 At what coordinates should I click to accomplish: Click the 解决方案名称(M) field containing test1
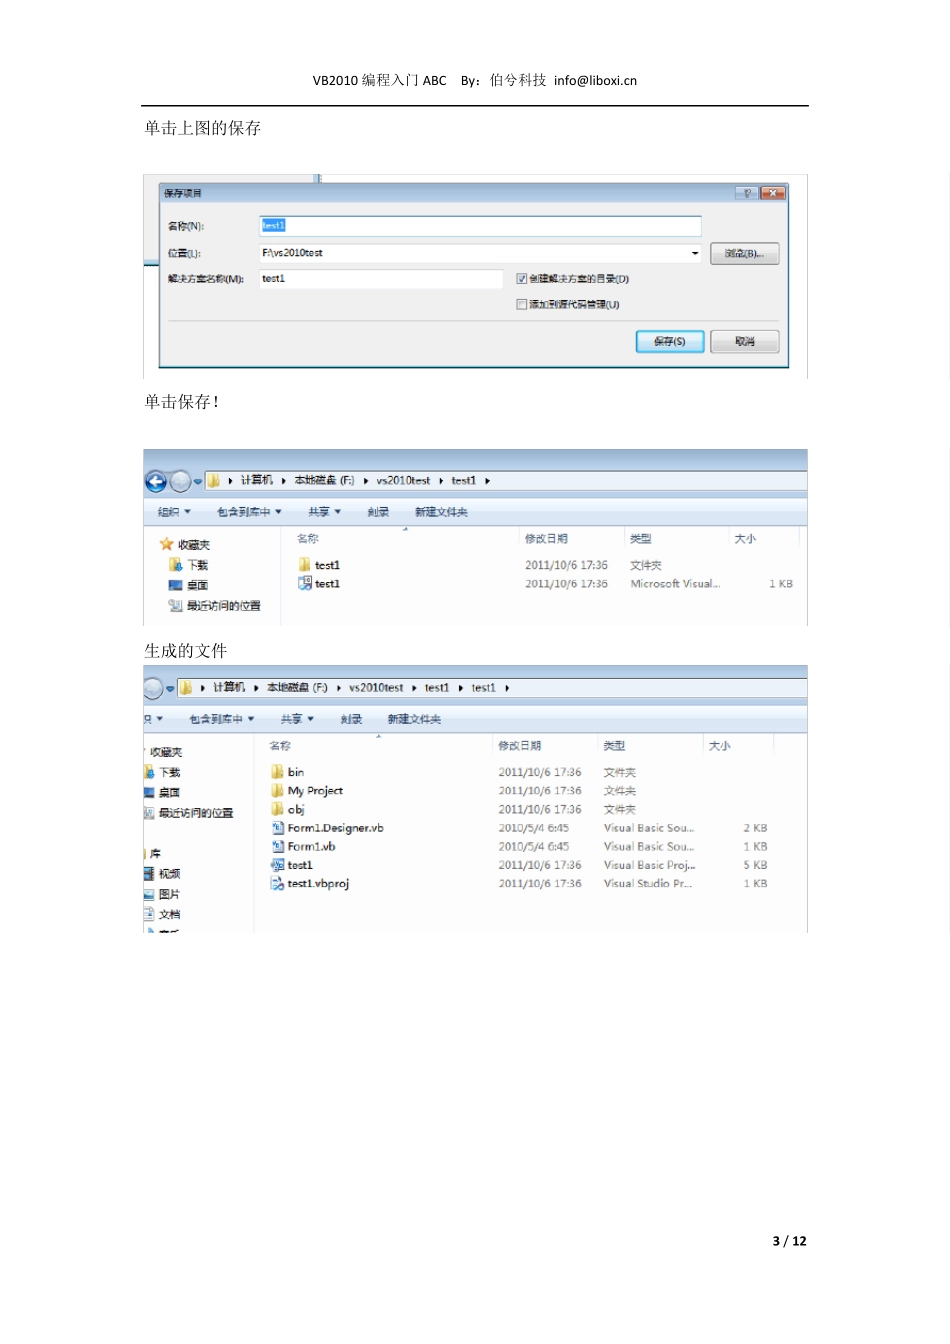coord(381,279)
